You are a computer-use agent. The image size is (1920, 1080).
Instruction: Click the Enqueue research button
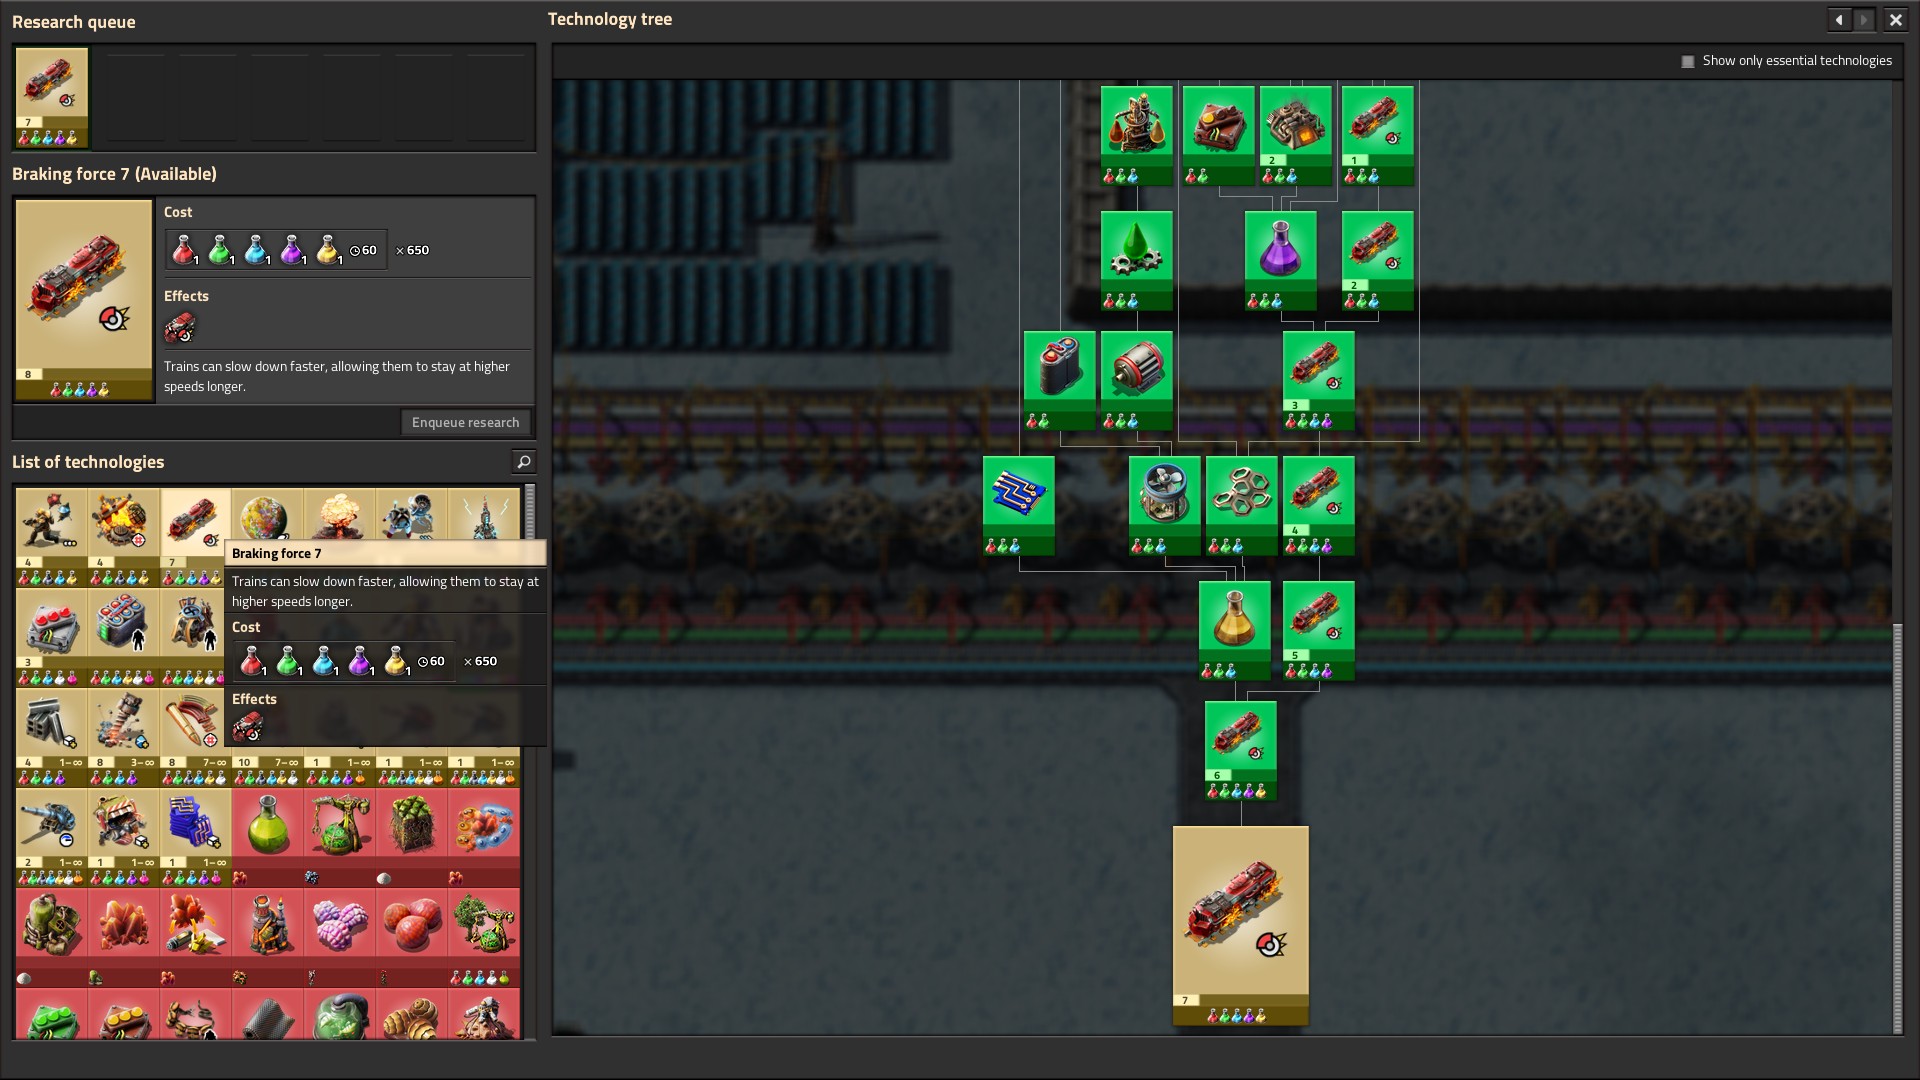tap(465, 422)
